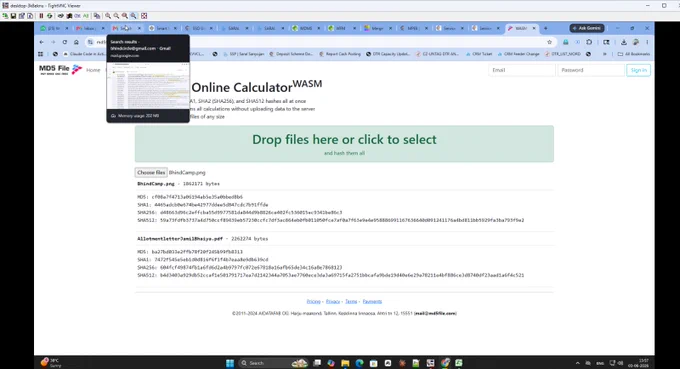Click the Gmail tab preview thumbnail
The image size is (680, 369).
coord(148,86)
